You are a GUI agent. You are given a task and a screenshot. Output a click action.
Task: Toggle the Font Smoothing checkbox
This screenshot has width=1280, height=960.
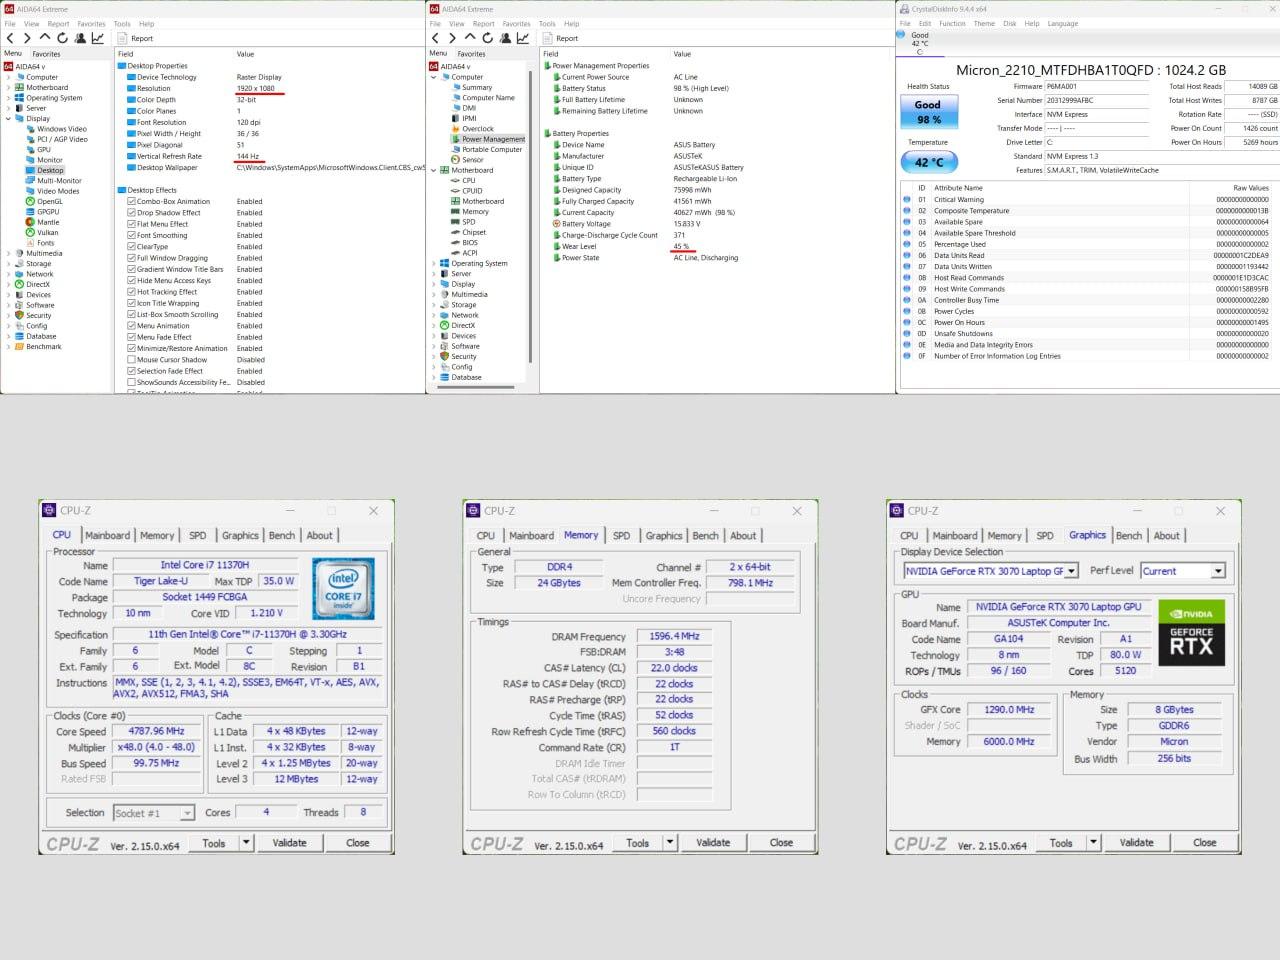[131, 235]
